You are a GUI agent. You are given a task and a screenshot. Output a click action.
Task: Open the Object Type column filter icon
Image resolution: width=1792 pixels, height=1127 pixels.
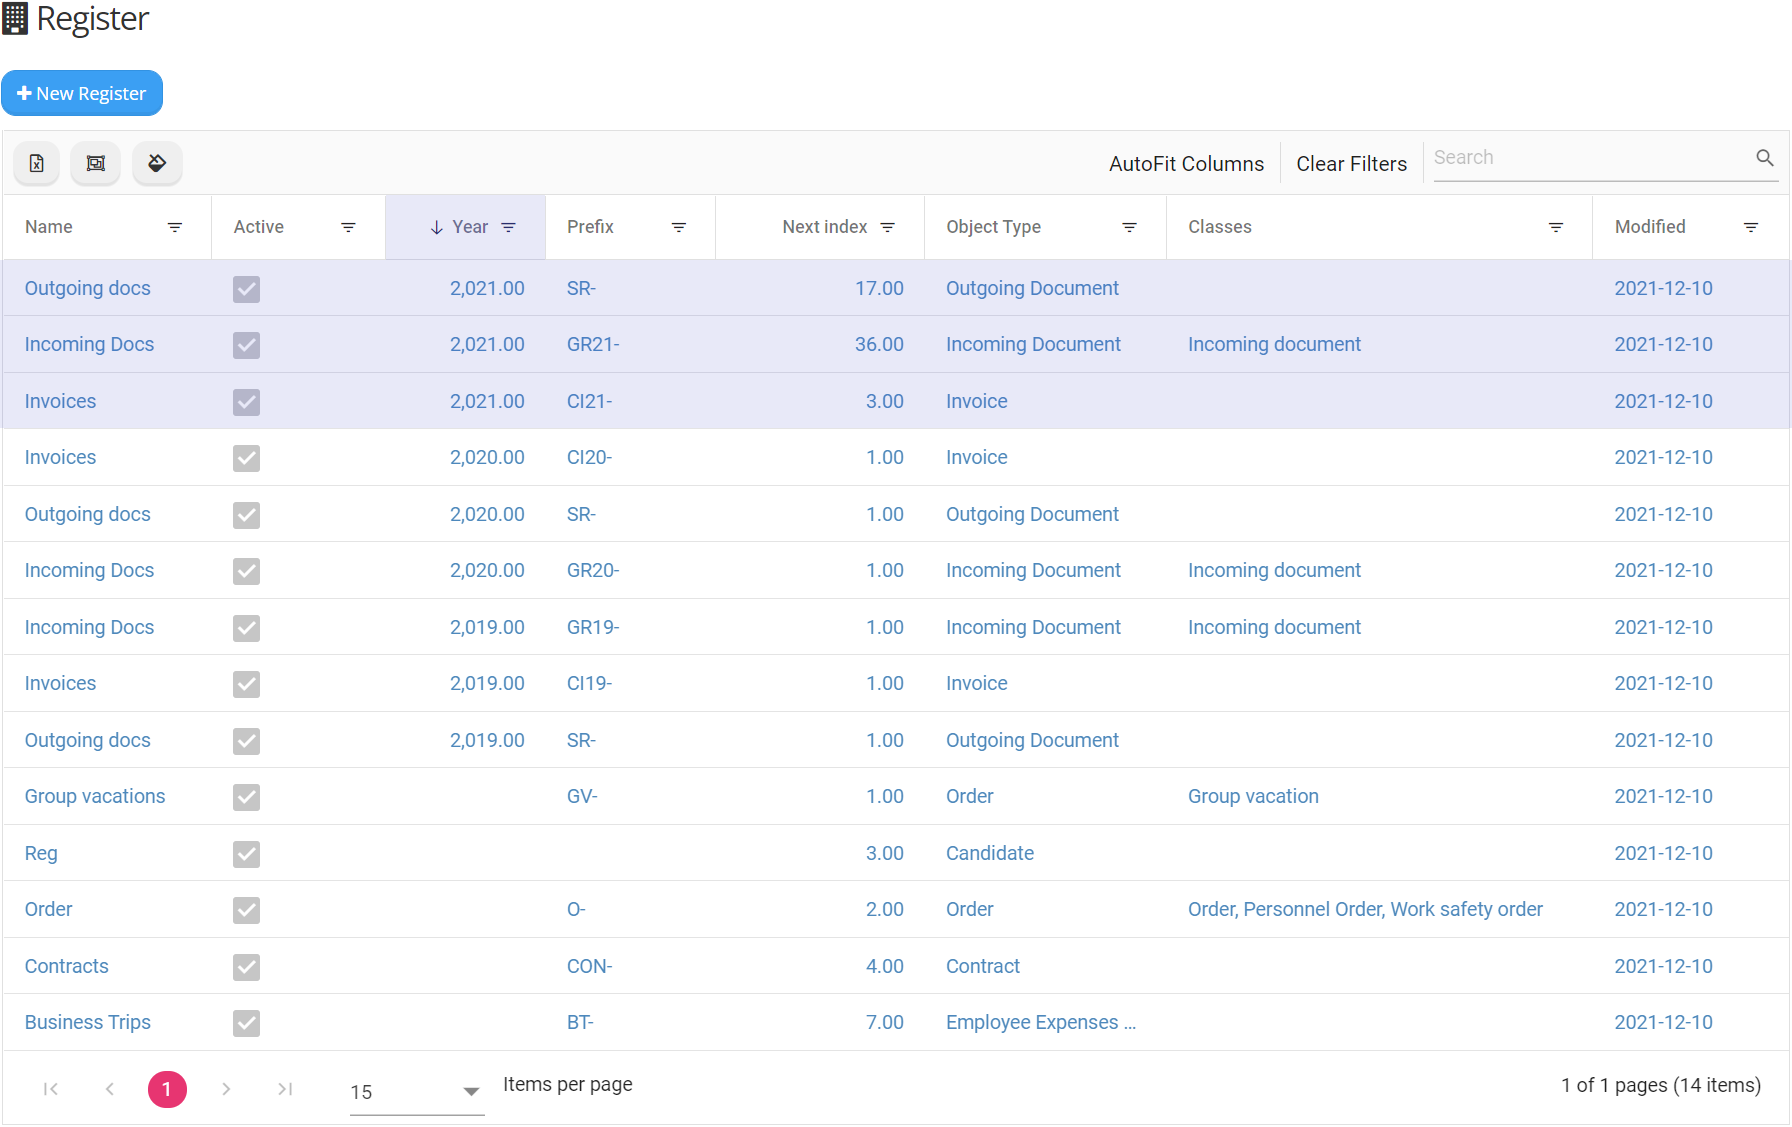pos(1129,228)
